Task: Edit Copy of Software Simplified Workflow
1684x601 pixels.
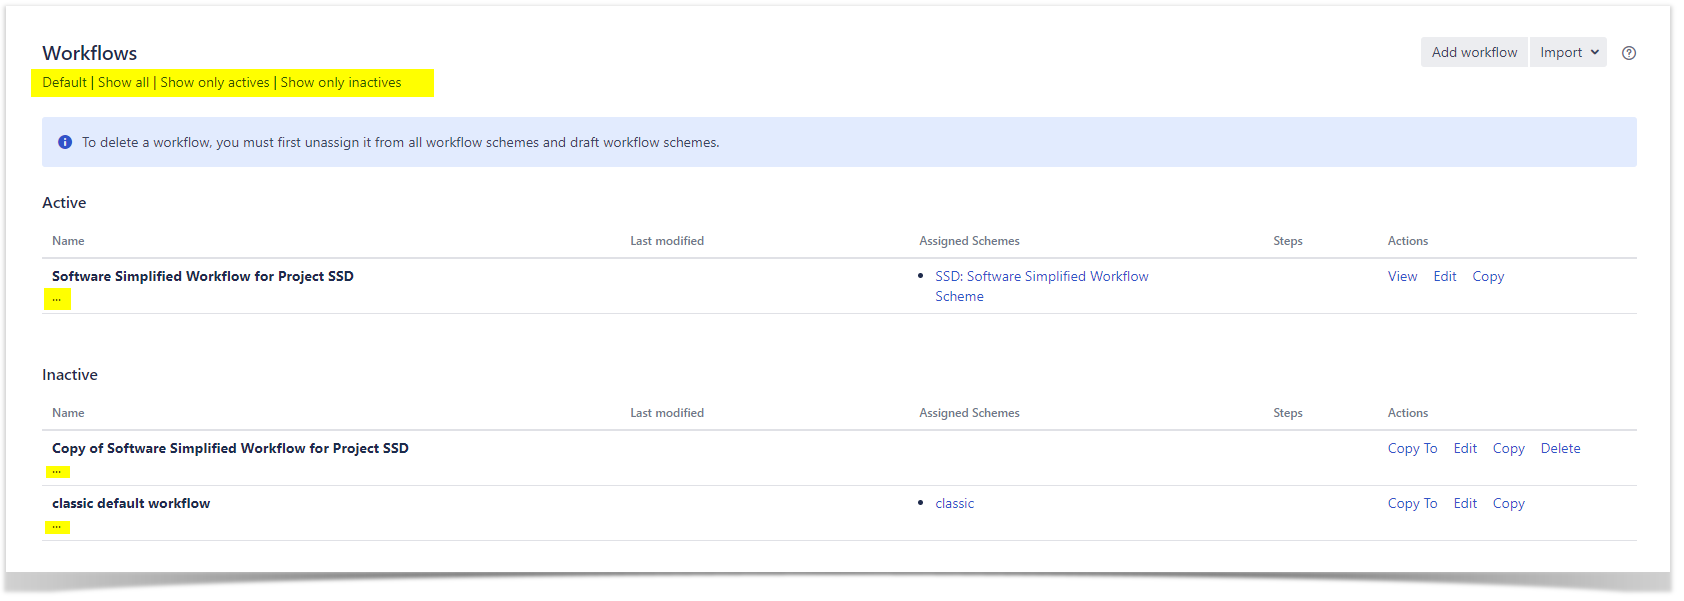Action: point(1465,448)
